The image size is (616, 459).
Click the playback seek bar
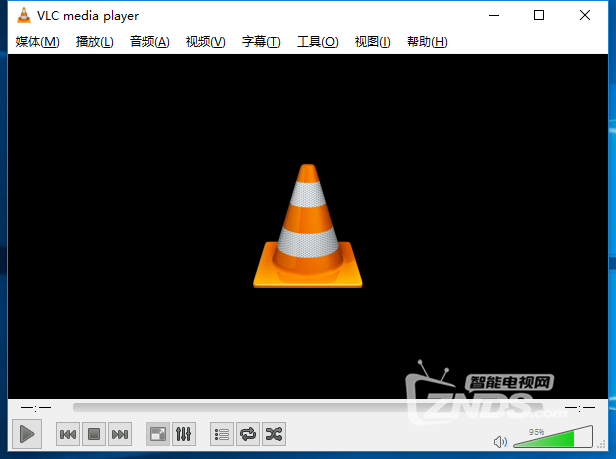point(308,408)
